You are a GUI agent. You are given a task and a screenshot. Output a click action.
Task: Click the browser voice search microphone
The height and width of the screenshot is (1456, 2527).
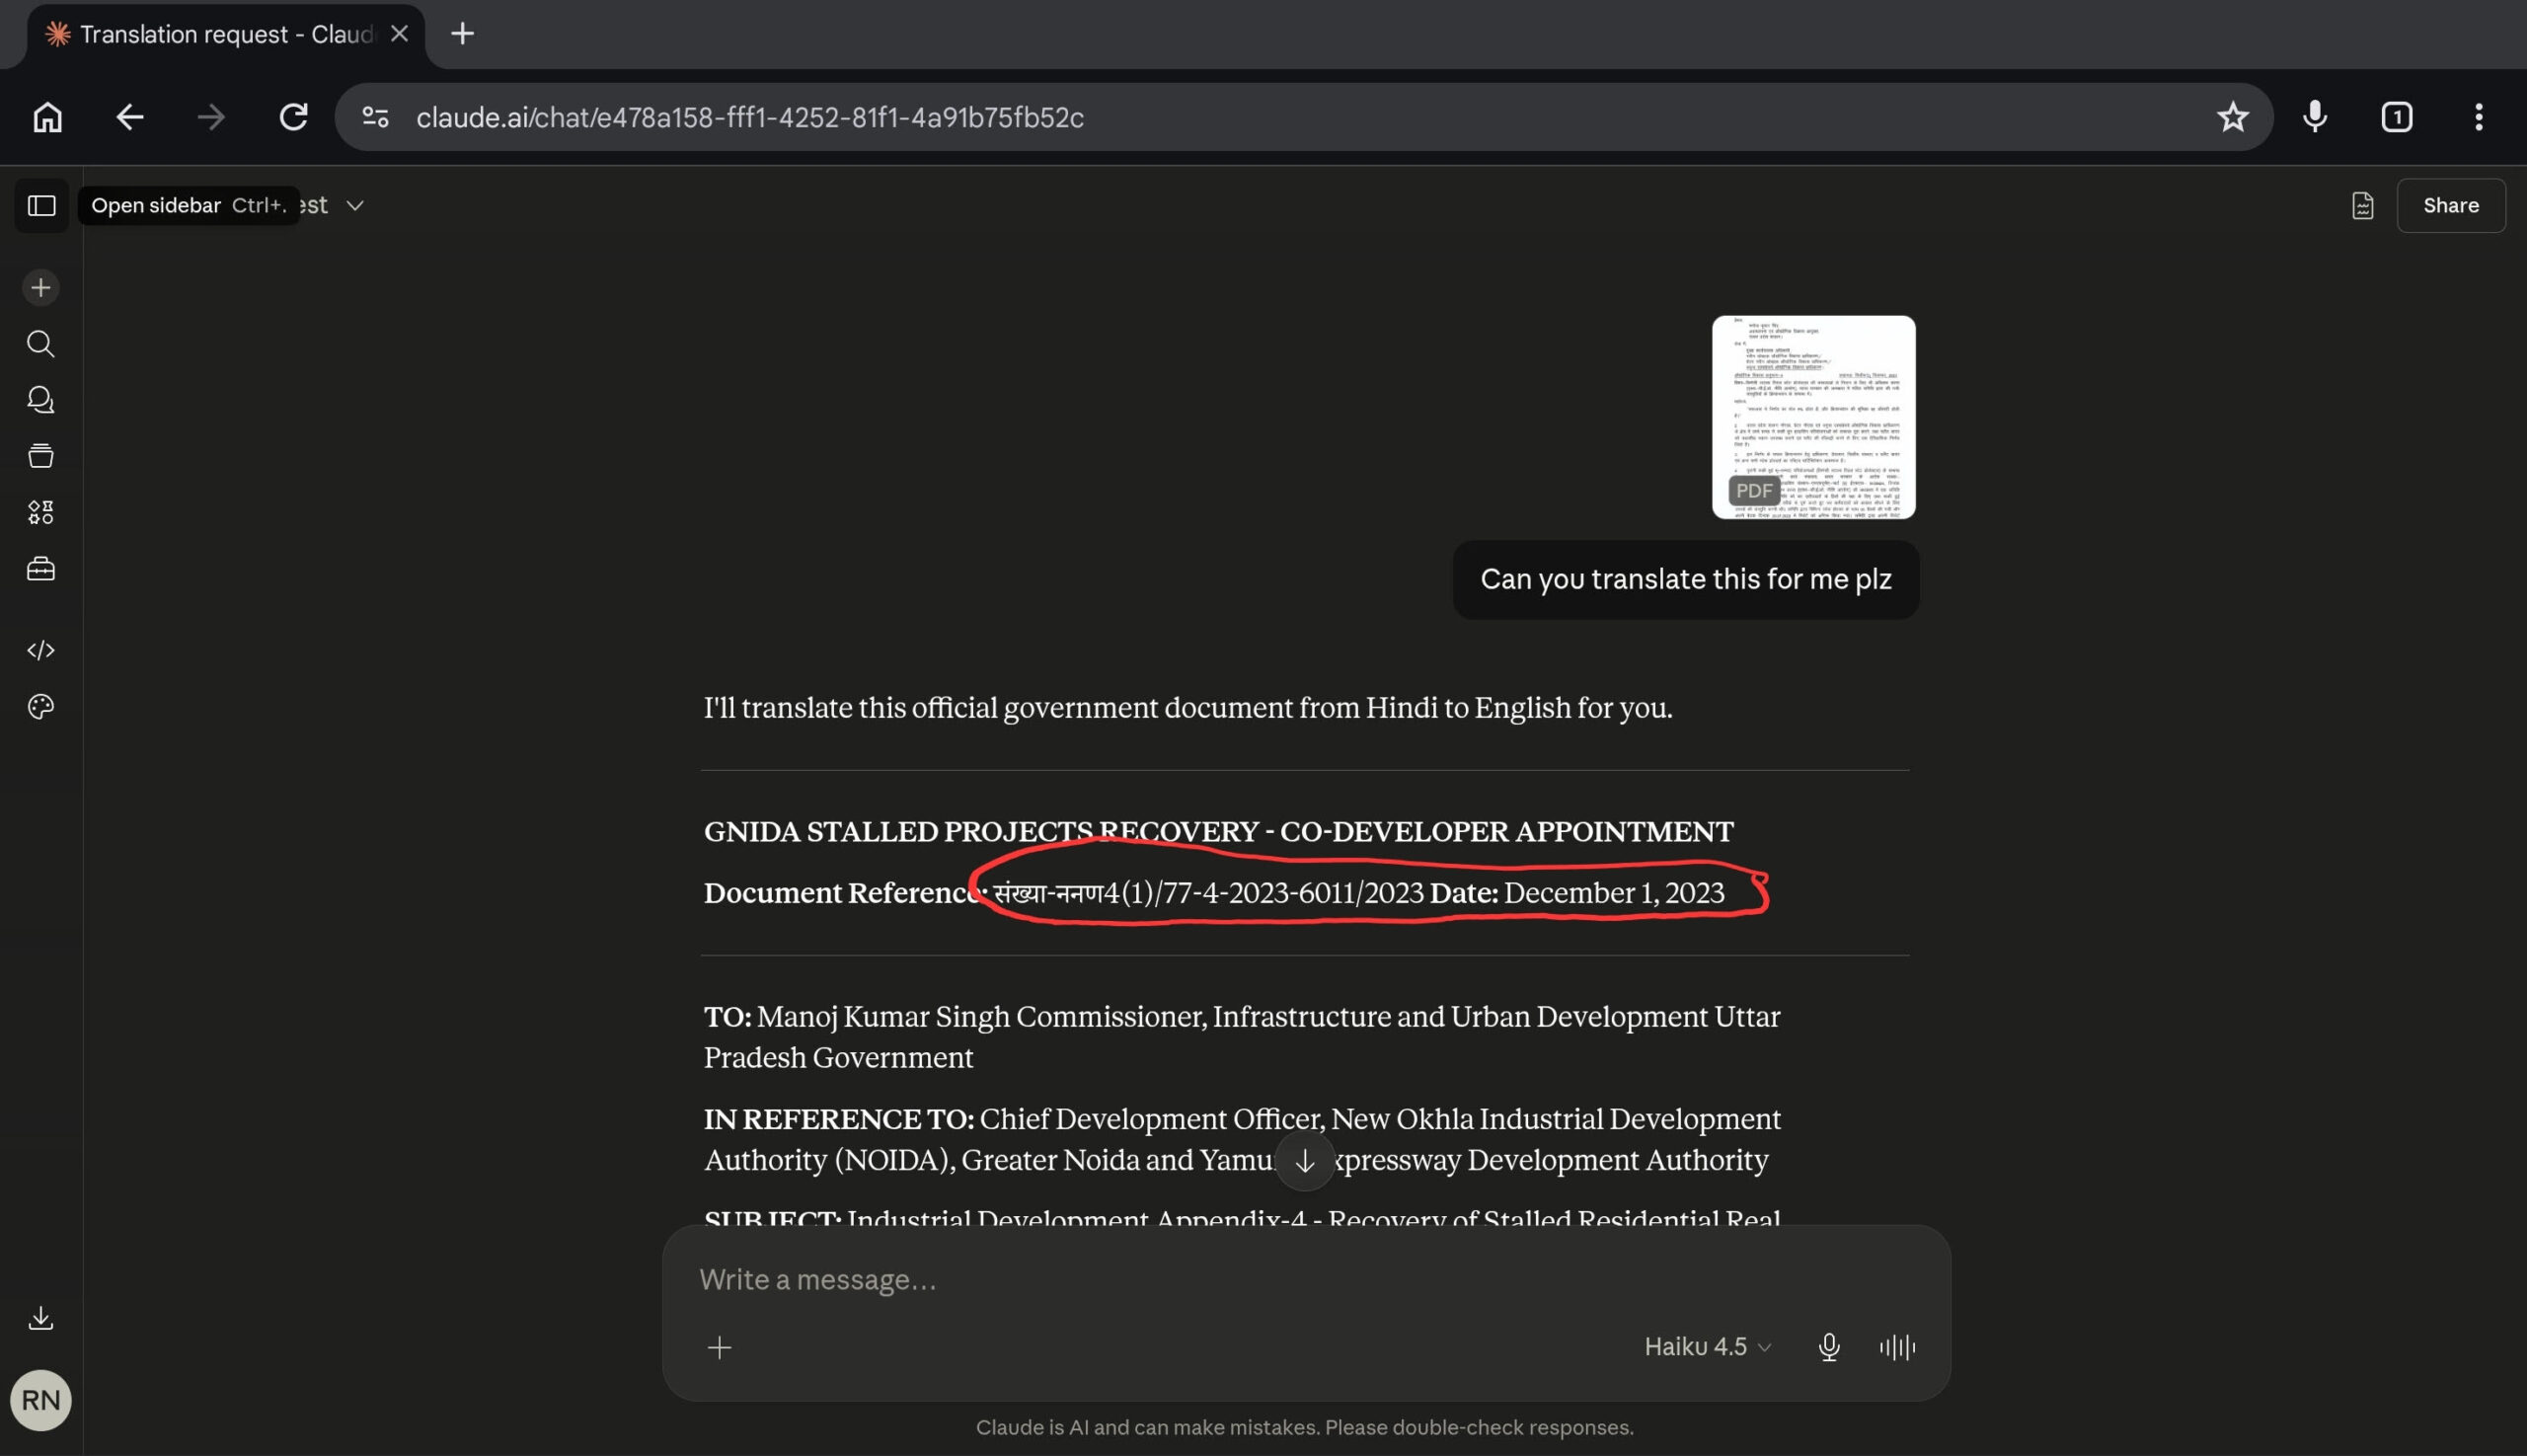(2315, 118)
